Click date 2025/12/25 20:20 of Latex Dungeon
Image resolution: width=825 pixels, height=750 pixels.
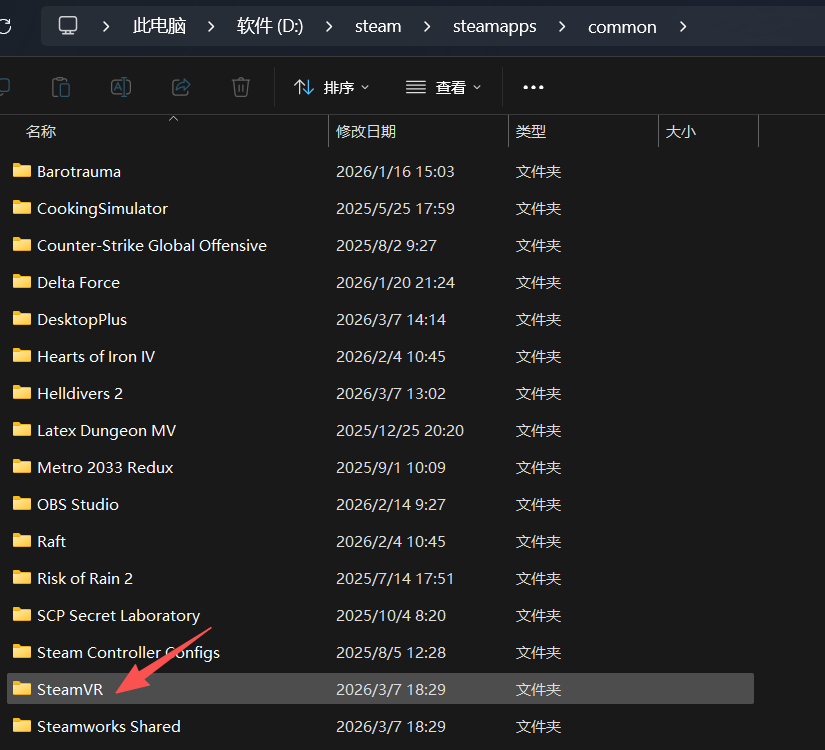point(400,431)
